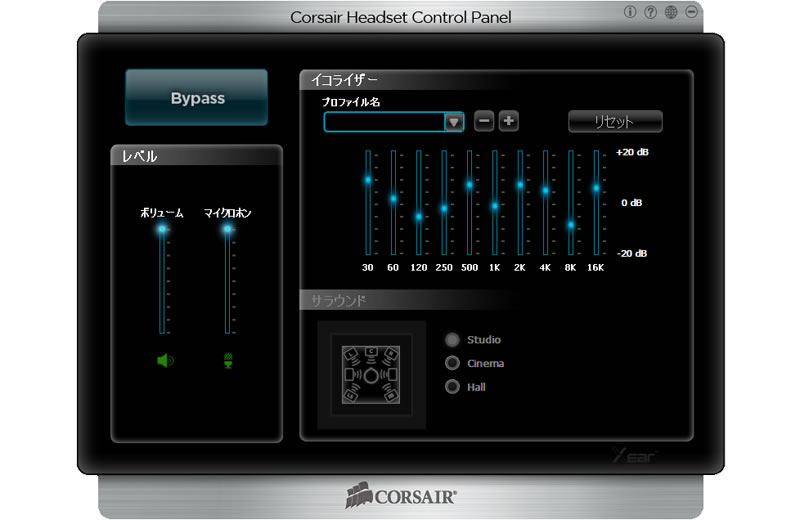Image resolution: width=800 pixels, height=520 pixels.
Task: Click the profile name input field
Action: (x=385, y=122)
